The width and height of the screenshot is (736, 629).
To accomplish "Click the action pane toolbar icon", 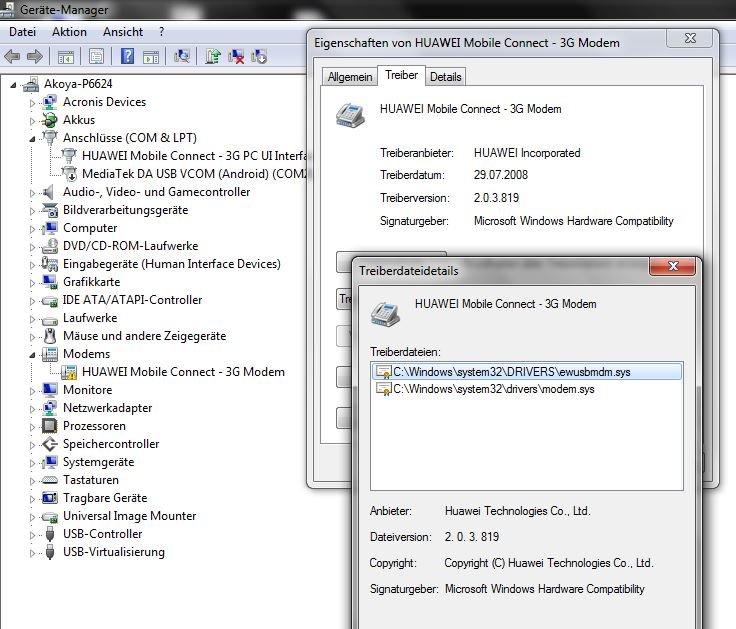I will pos(151,57).
